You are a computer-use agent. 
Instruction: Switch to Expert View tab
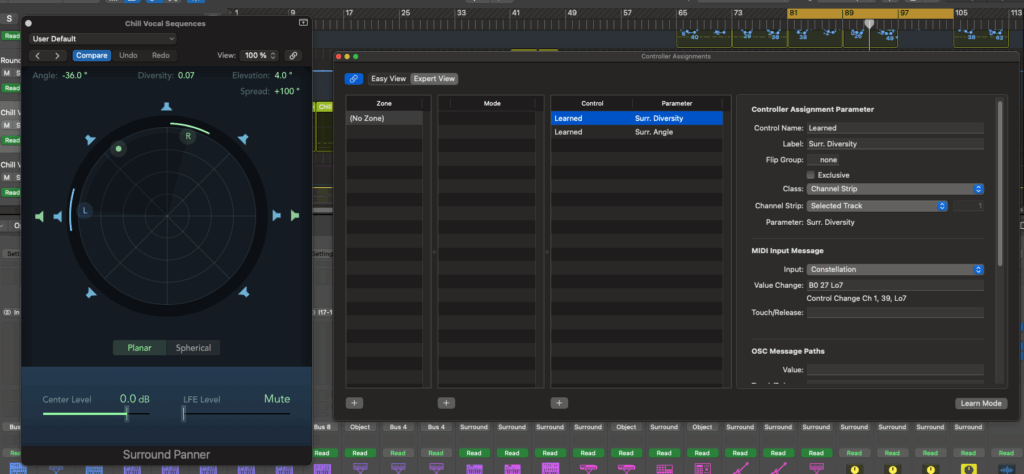[x=433, y=79]
